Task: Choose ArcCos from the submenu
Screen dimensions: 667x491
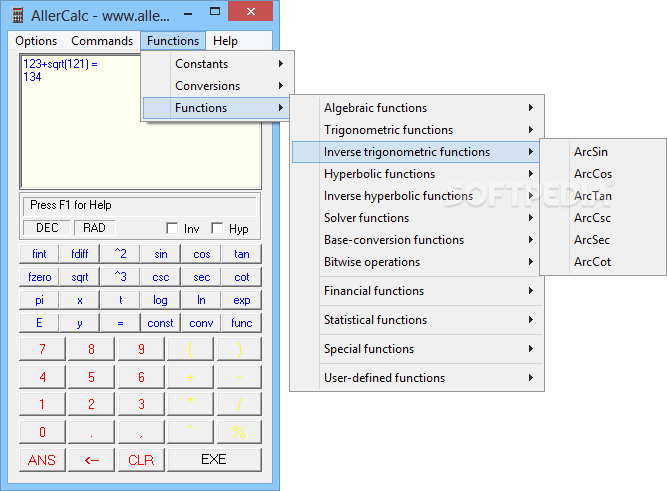Action: pos(602,174)
